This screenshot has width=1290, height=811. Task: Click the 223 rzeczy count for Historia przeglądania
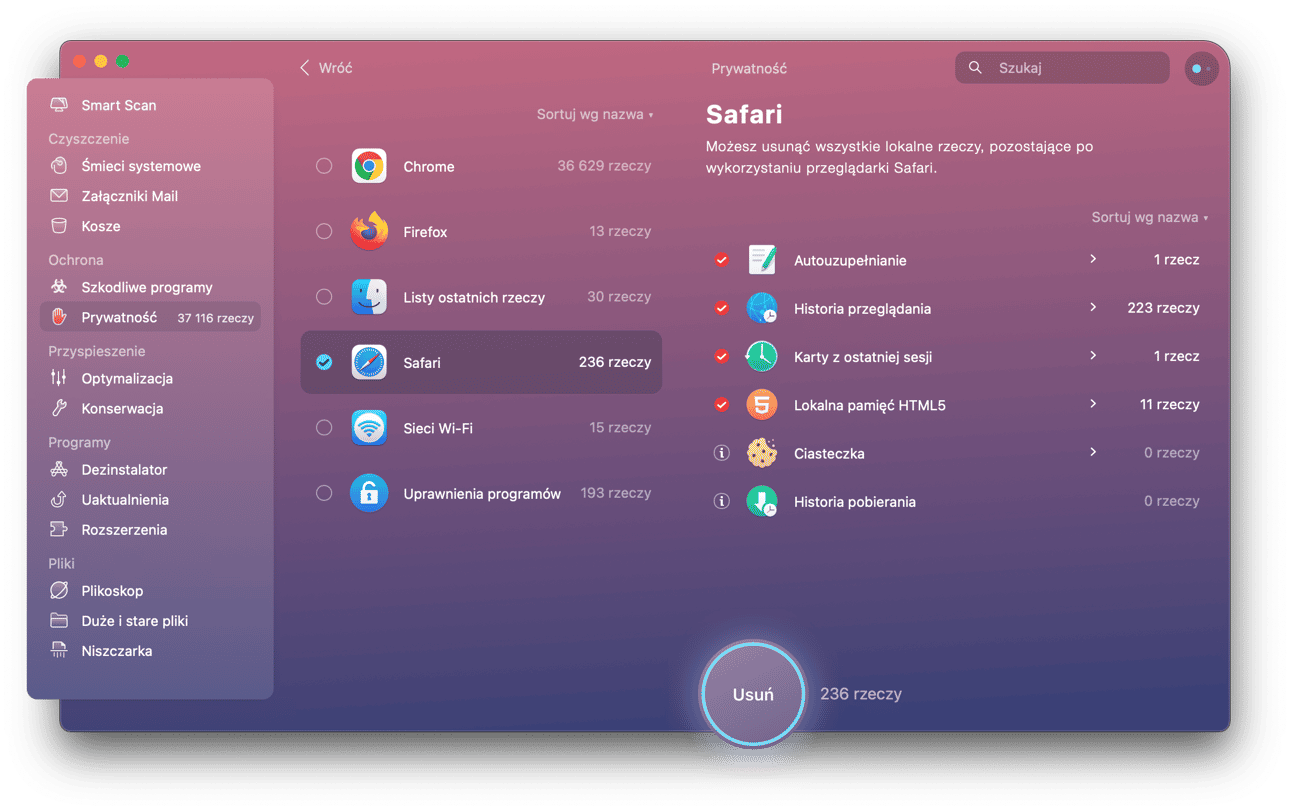[1163, 308]
